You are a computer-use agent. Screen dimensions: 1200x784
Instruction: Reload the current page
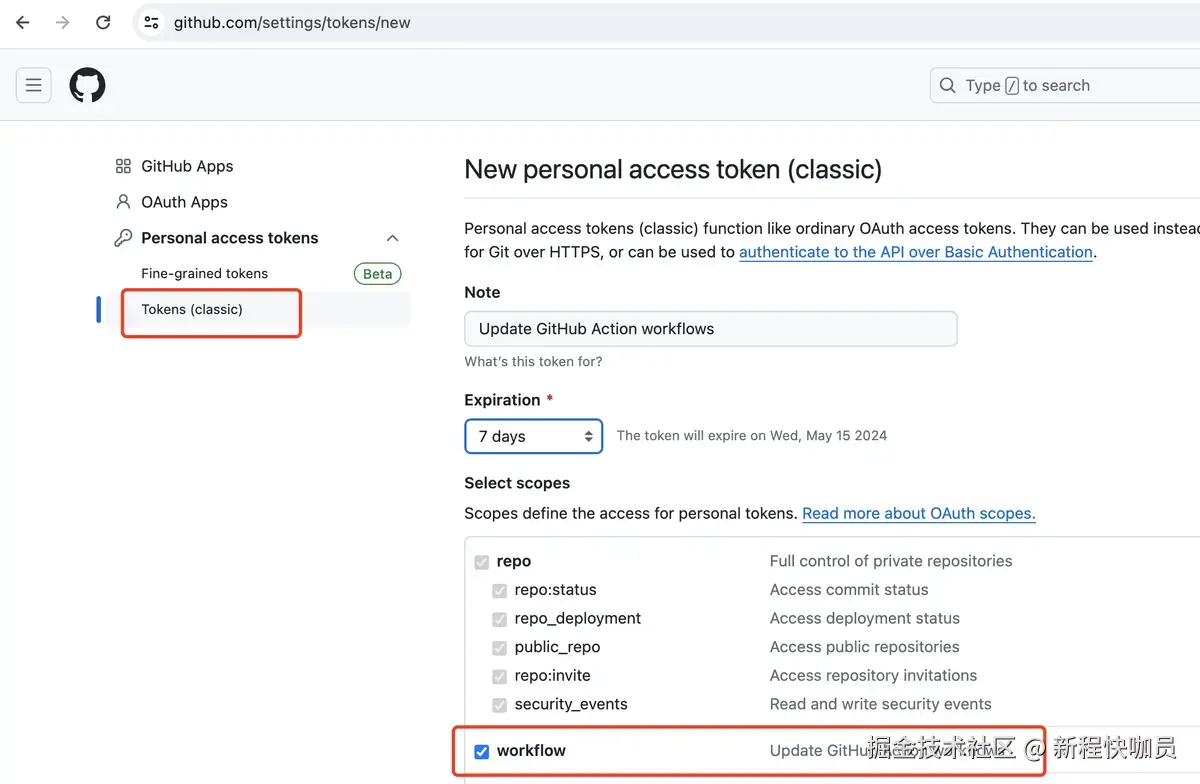point(103,22)
